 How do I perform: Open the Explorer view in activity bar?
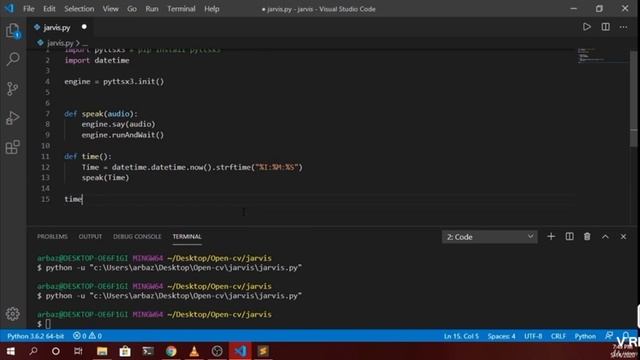point(13,31)
